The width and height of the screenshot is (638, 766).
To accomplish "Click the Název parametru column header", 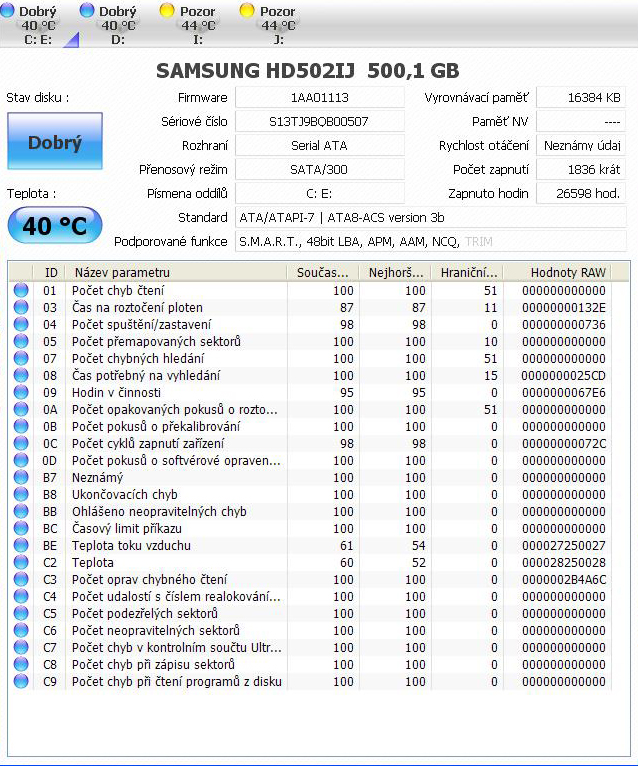I will [176, 273].
